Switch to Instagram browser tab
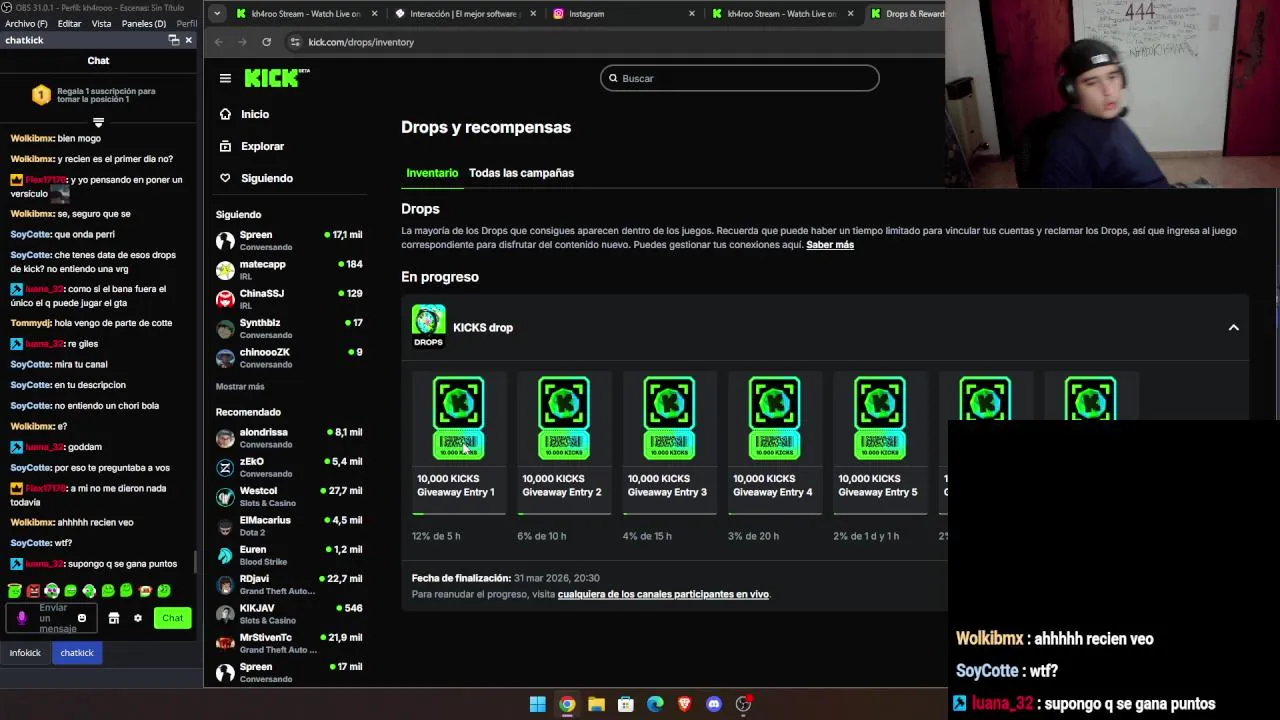1280x720 pixels. (x=624, y=14)
